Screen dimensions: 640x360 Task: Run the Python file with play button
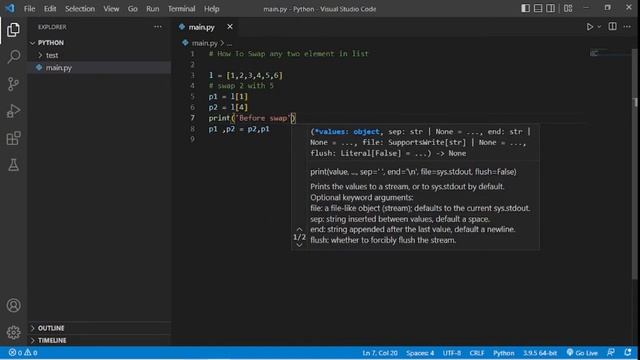coord(589,27)
